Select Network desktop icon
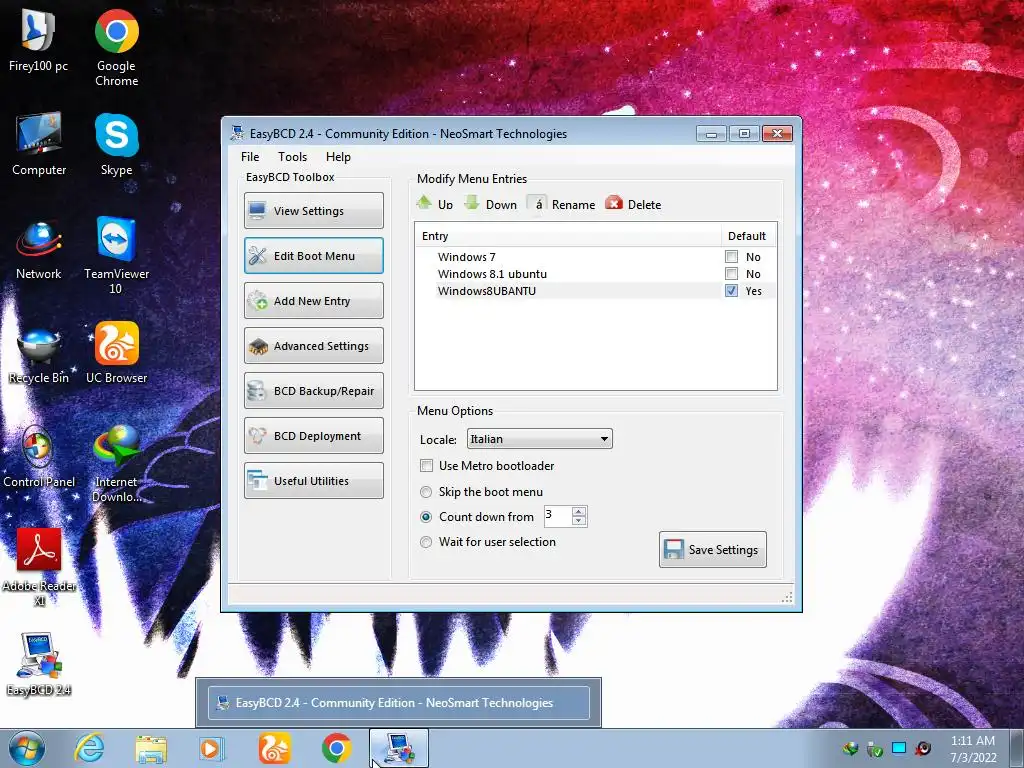1024x768 pixels. pyautogui.click(x=39, y=248)
